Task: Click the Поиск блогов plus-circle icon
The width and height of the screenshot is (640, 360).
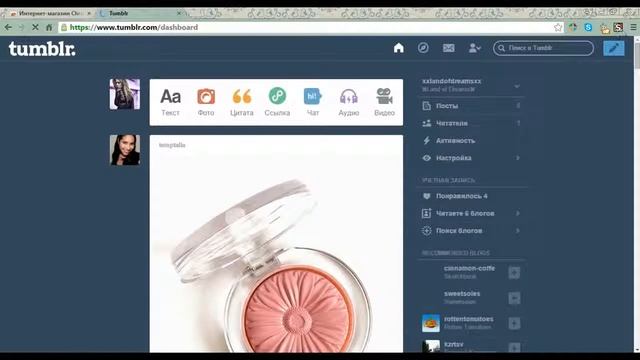Action: tap(427, 231)
